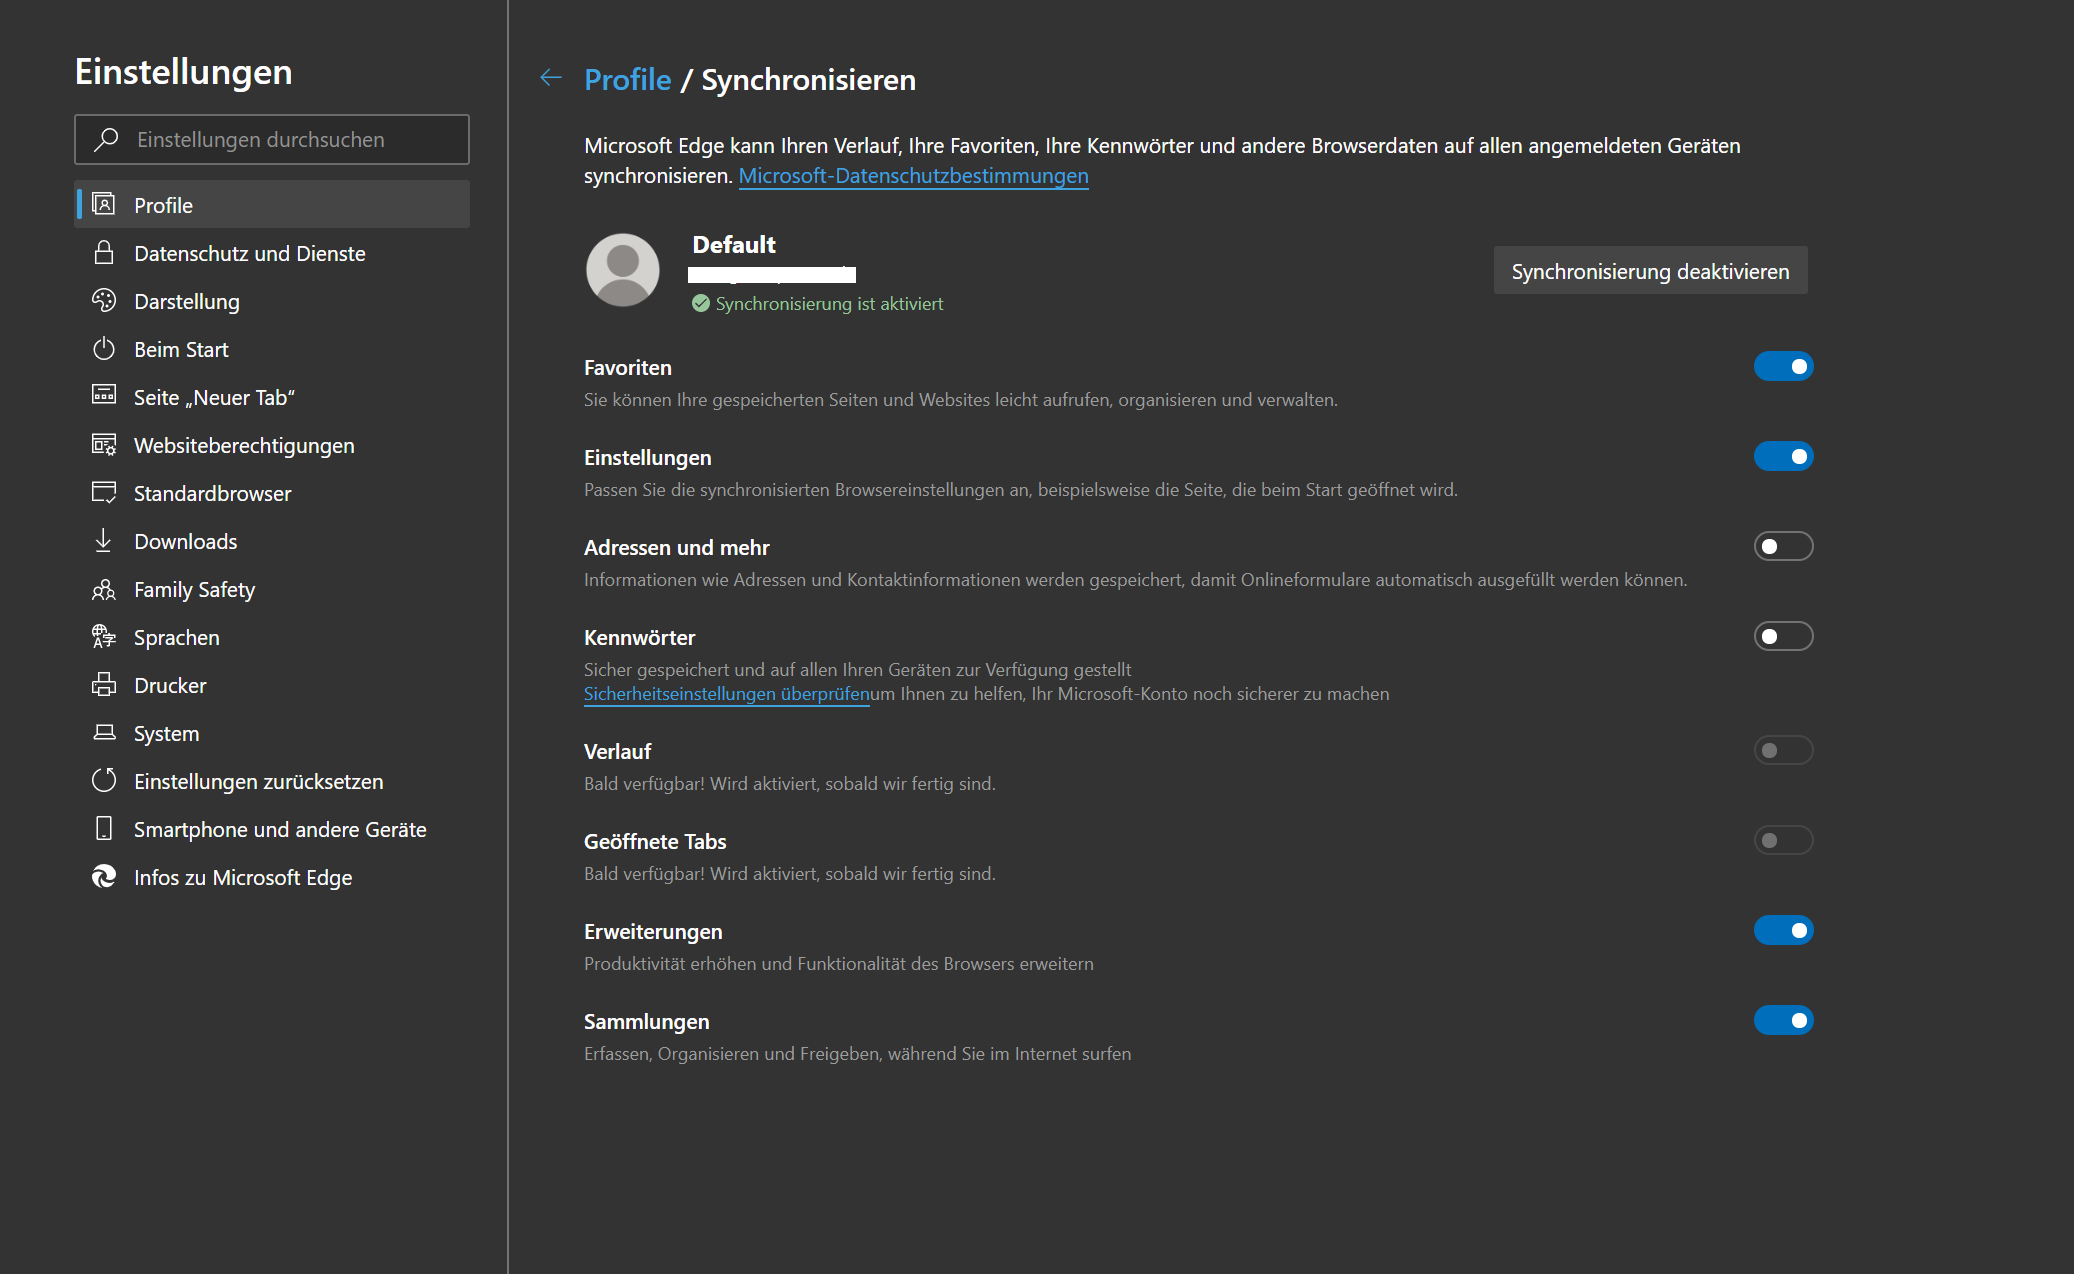Open Smartphone und andere Geräte section
2074x1274 pixels.
(x=280, y=830)
